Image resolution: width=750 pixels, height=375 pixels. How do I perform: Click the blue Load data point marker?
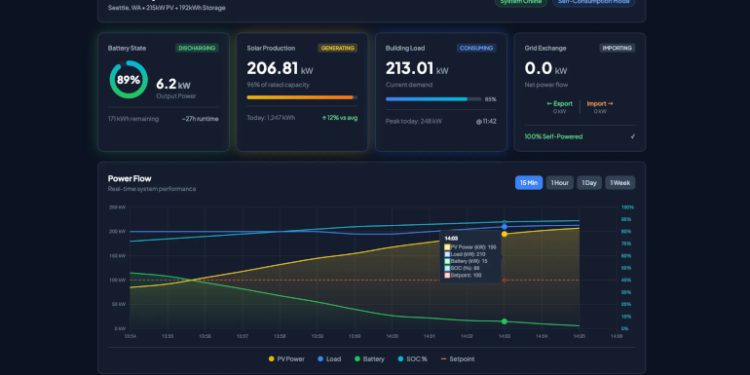[504, 227]
